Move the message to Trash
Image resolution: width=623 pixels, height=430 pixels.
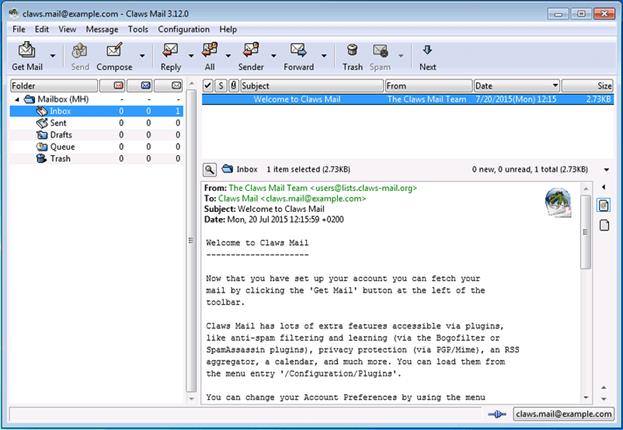pyautogui.click(x=352, y=56)
